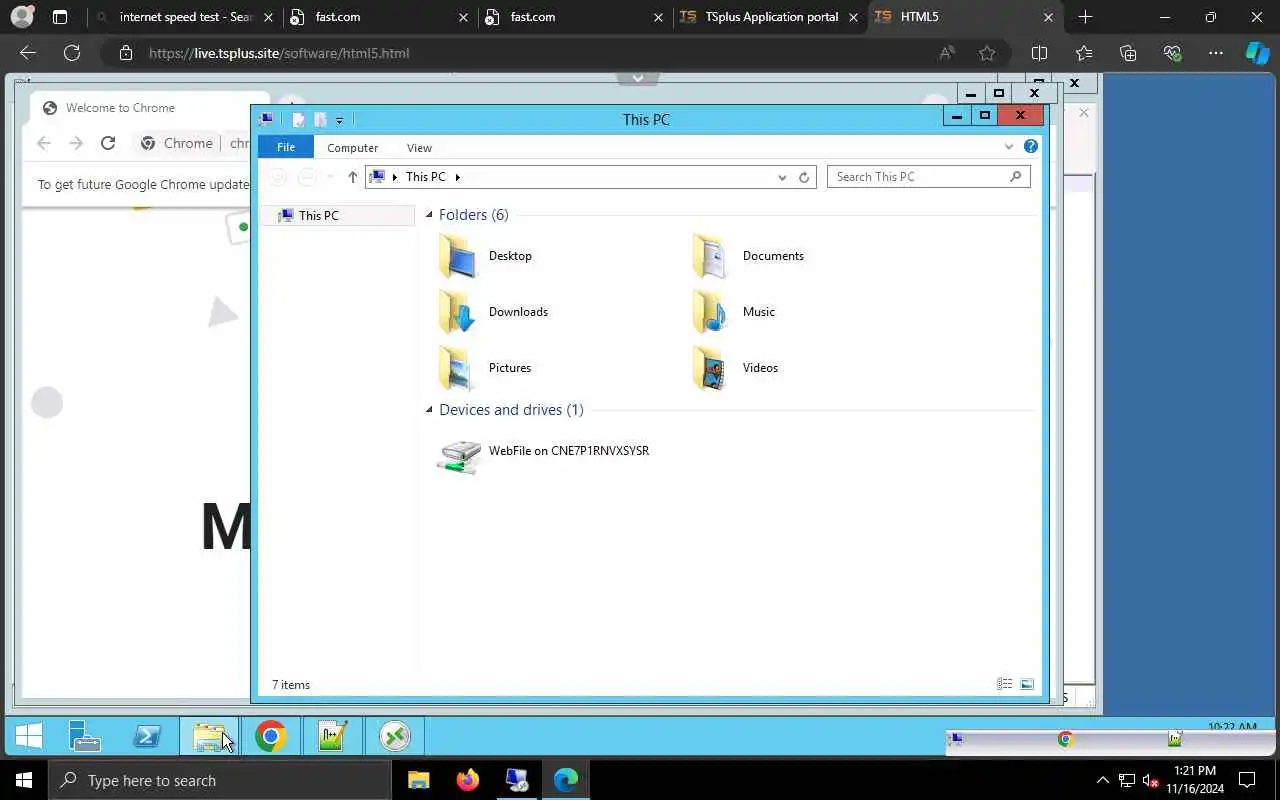
Task: Open the Videos folder icon
Action: tap(711, 368)
